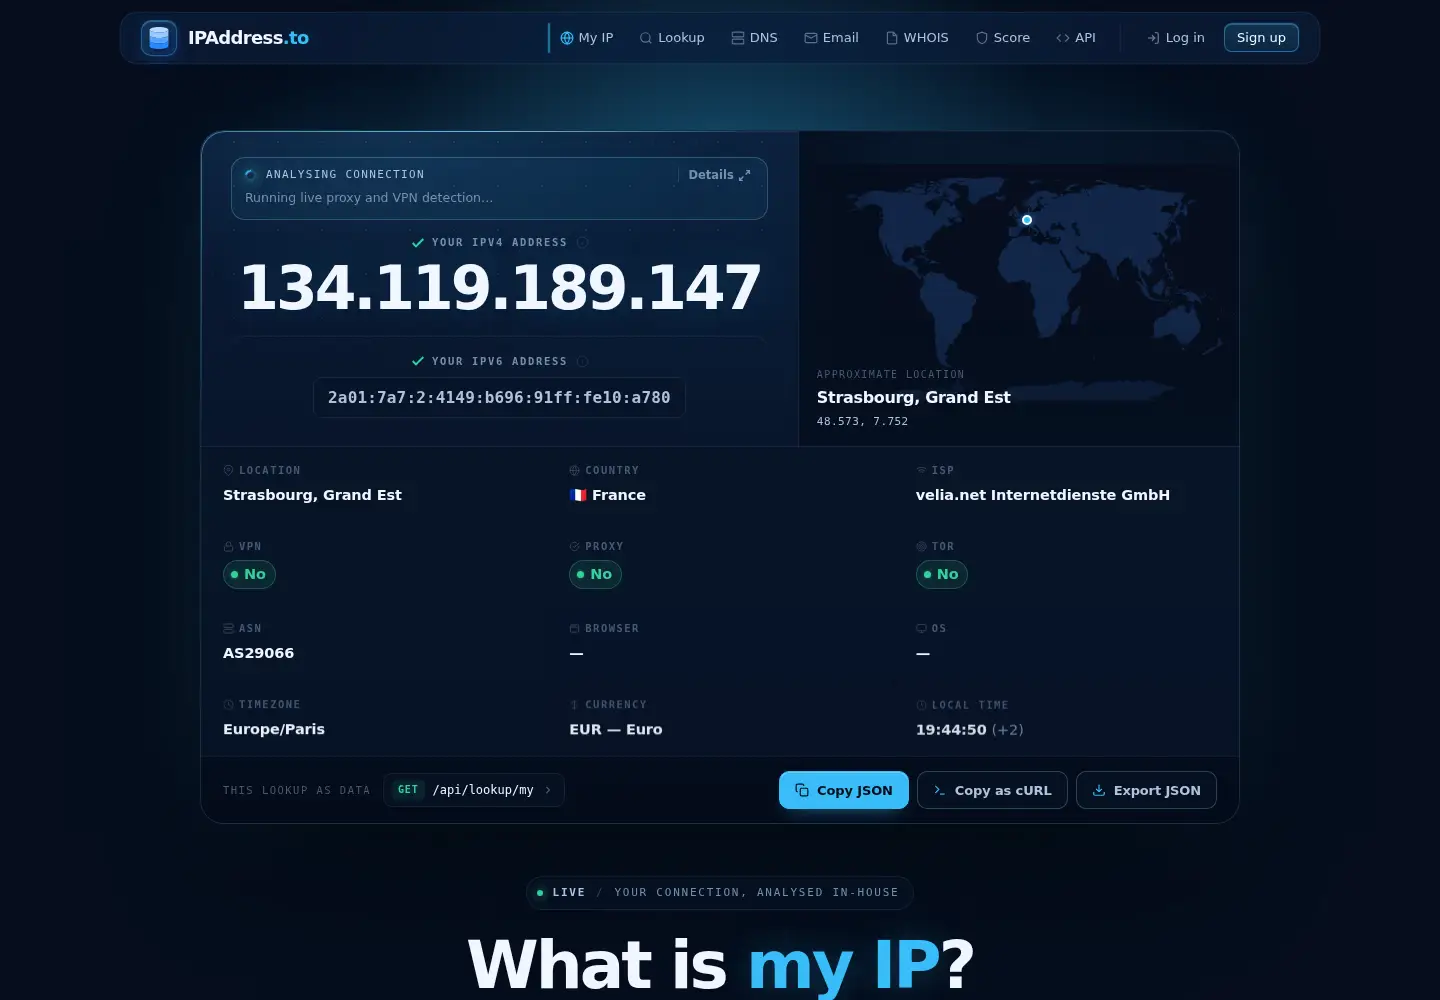Click the EUR — Euro currency value
This screenshot has width=1440, height=1000.
pos(616,729)
